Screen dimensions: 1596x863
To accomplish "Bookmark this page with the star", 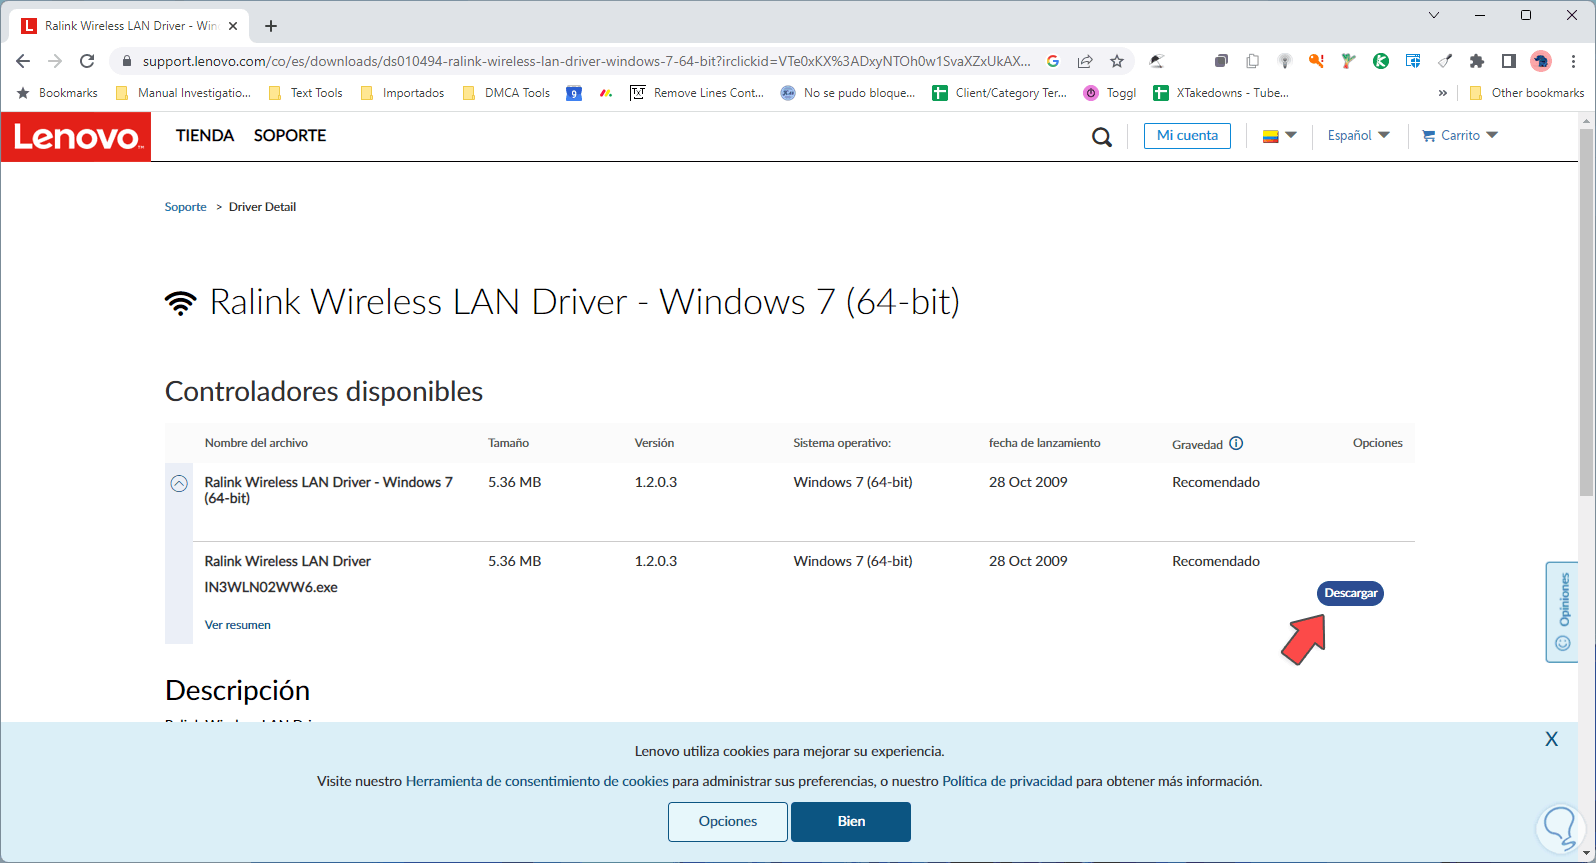I will coord(1117,61).
